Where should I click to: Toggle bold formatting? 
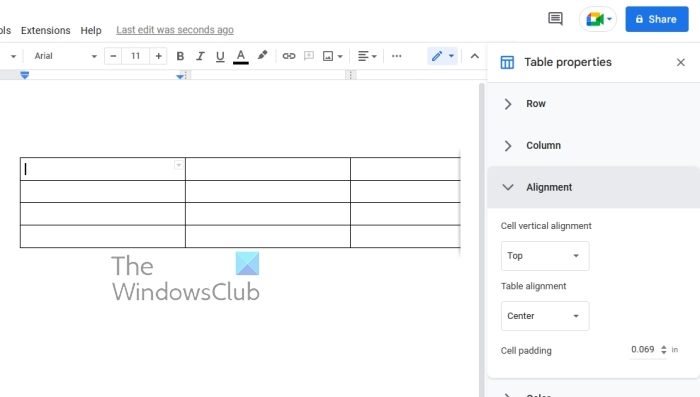coord(180,56)
